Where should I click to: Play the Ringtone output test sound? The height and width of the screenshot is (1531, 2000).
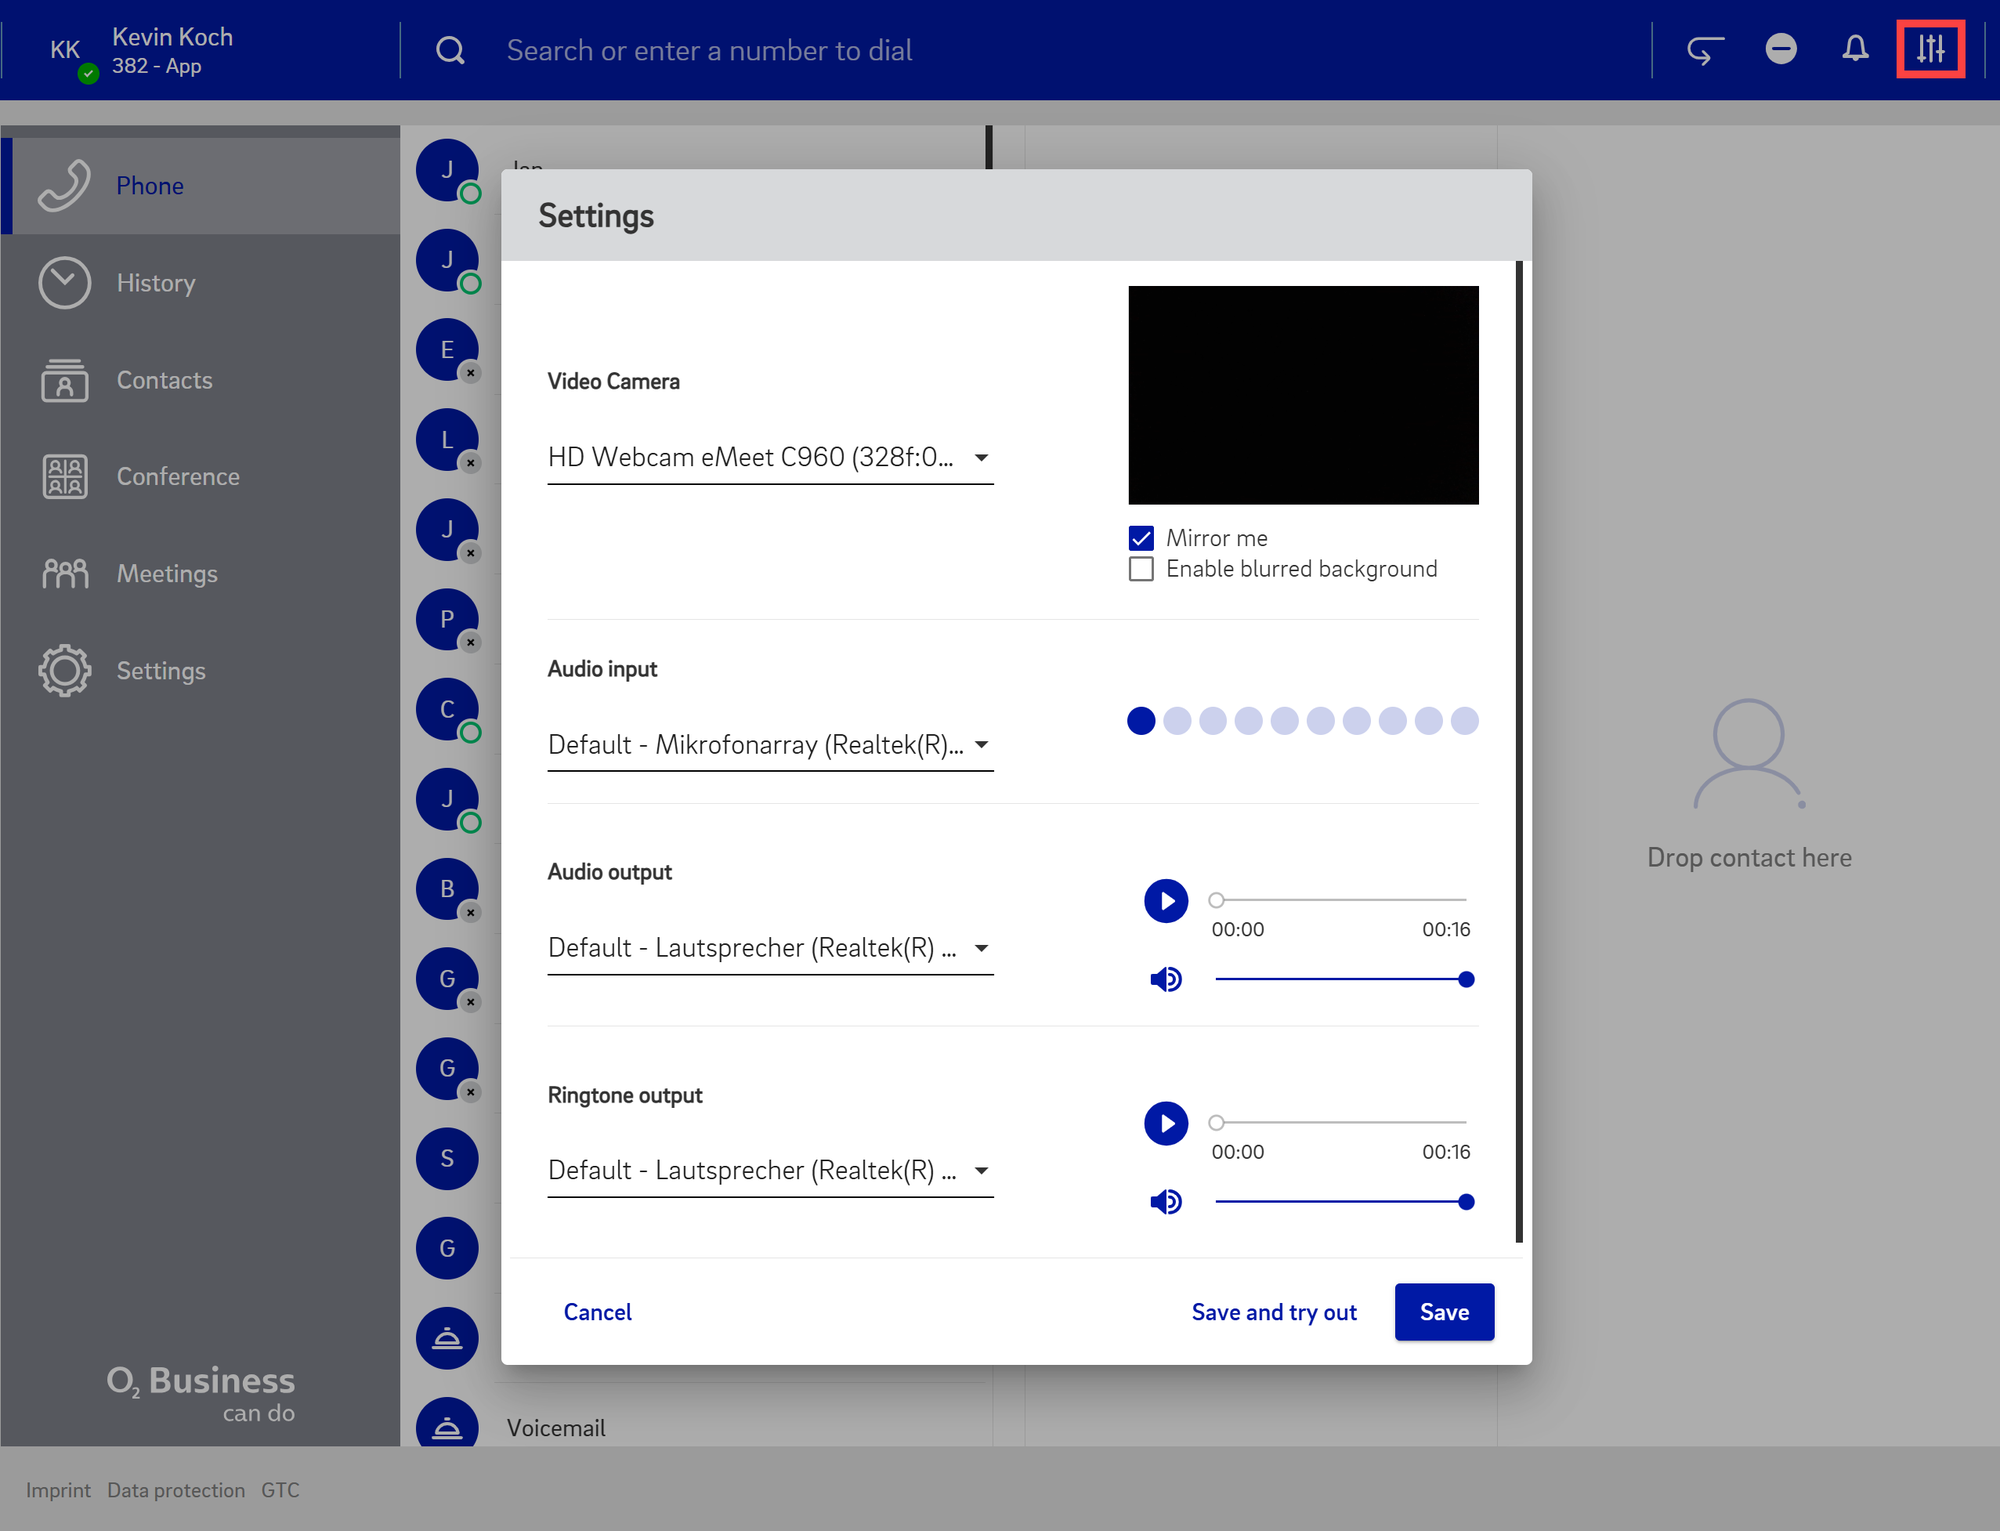(x=1165, y=1124)
